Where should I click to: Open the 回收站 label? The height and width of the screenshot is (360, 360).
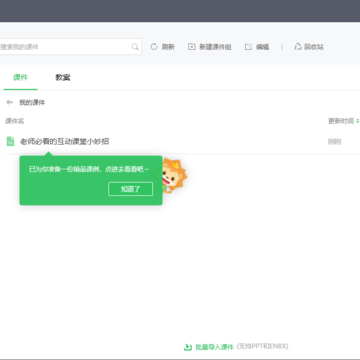[314, 47]
